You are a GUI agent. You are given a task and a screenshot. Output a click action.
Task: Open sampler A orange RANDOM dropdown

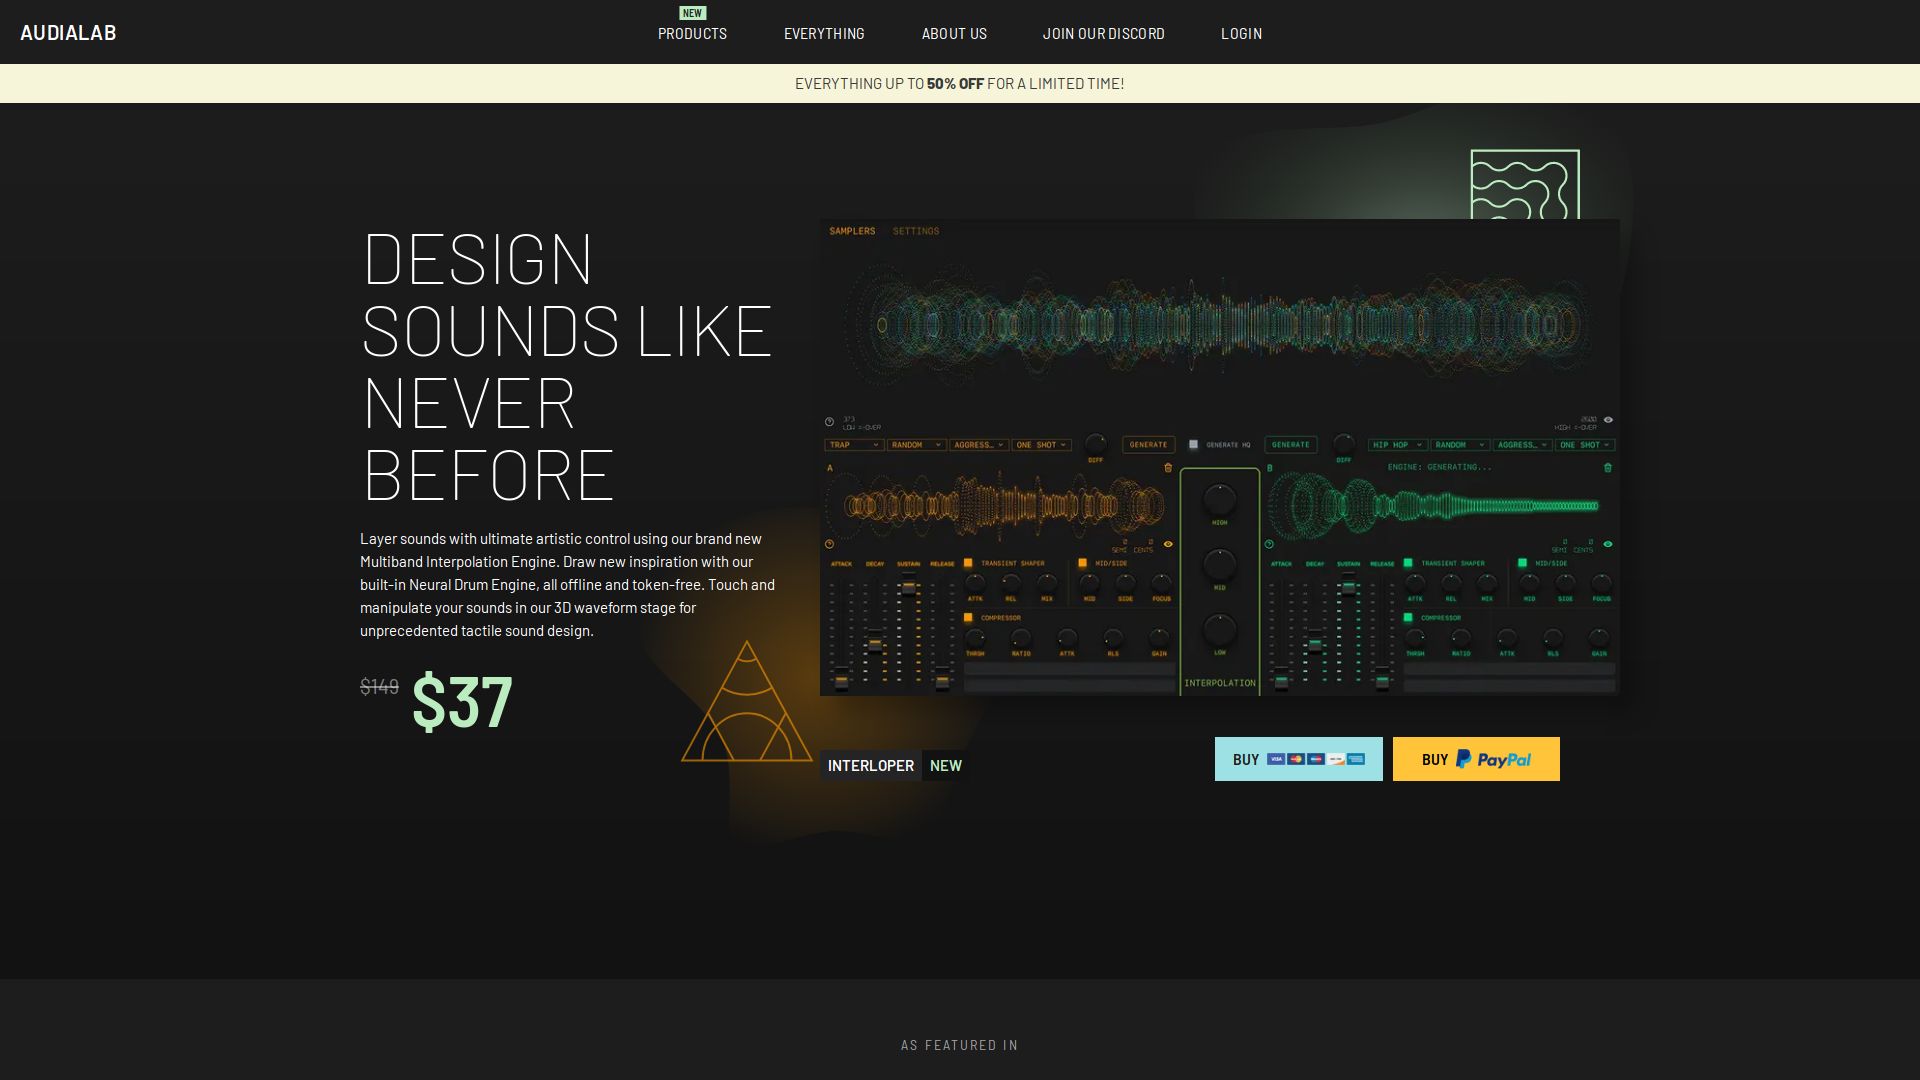click(916, 445)
